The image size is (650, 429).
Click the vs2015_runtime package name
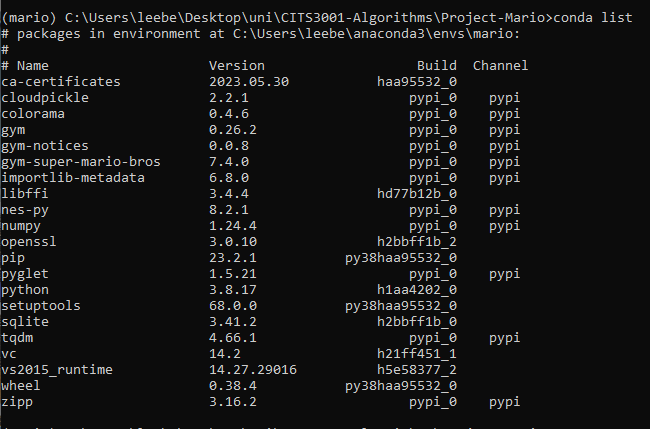click(x=57, y=370)
